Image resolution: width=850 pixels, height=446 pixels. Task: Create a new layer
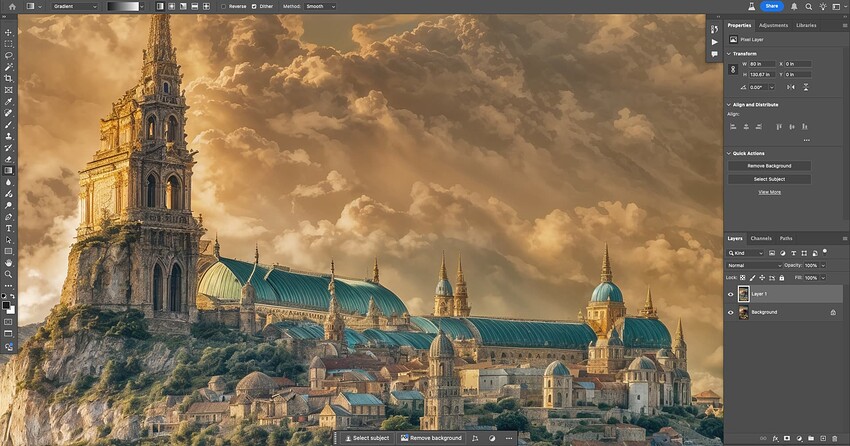[823, 438]
